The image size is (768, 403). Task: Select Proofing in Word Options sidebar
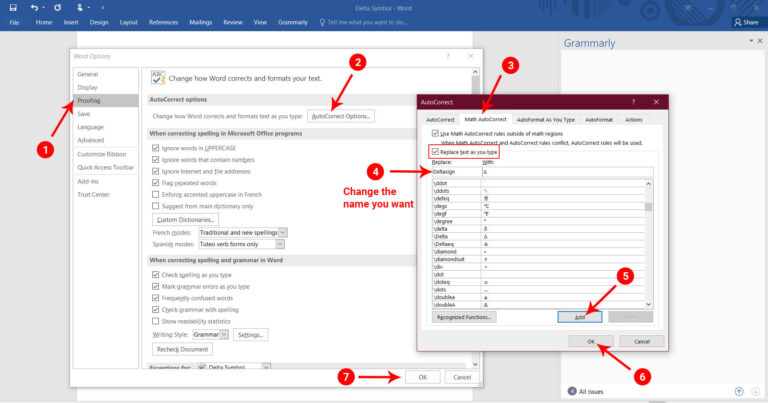point(105,100)
